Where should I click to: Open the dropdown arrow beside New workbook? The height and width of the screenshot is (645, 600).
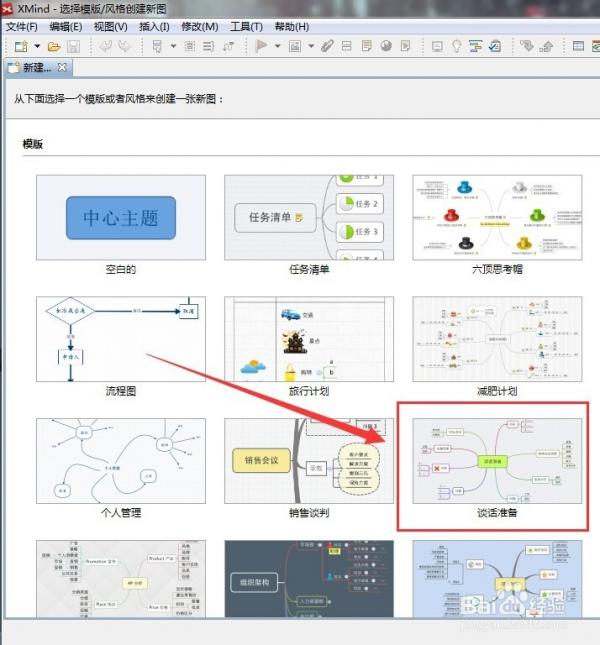pyautogui.click(x=37, y=46)
